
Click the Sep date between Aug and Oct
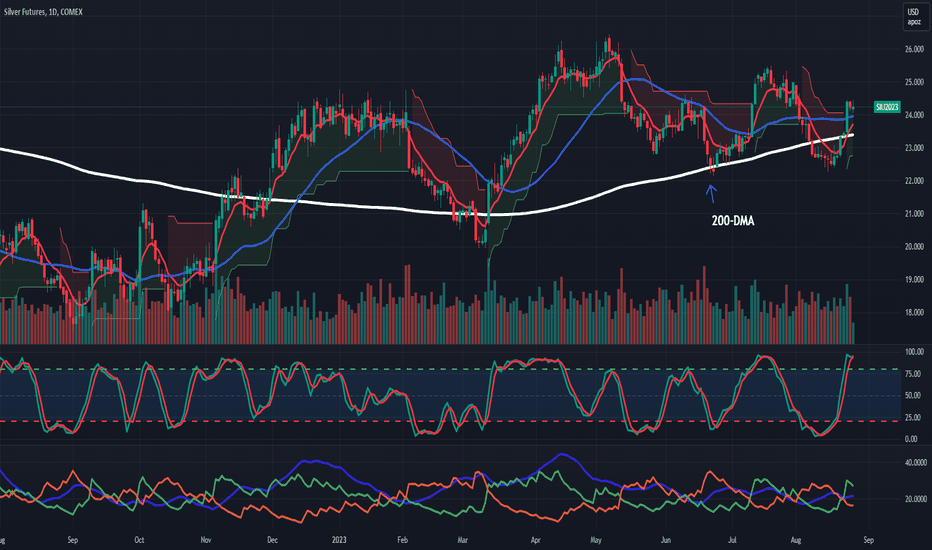coord(73,540)
